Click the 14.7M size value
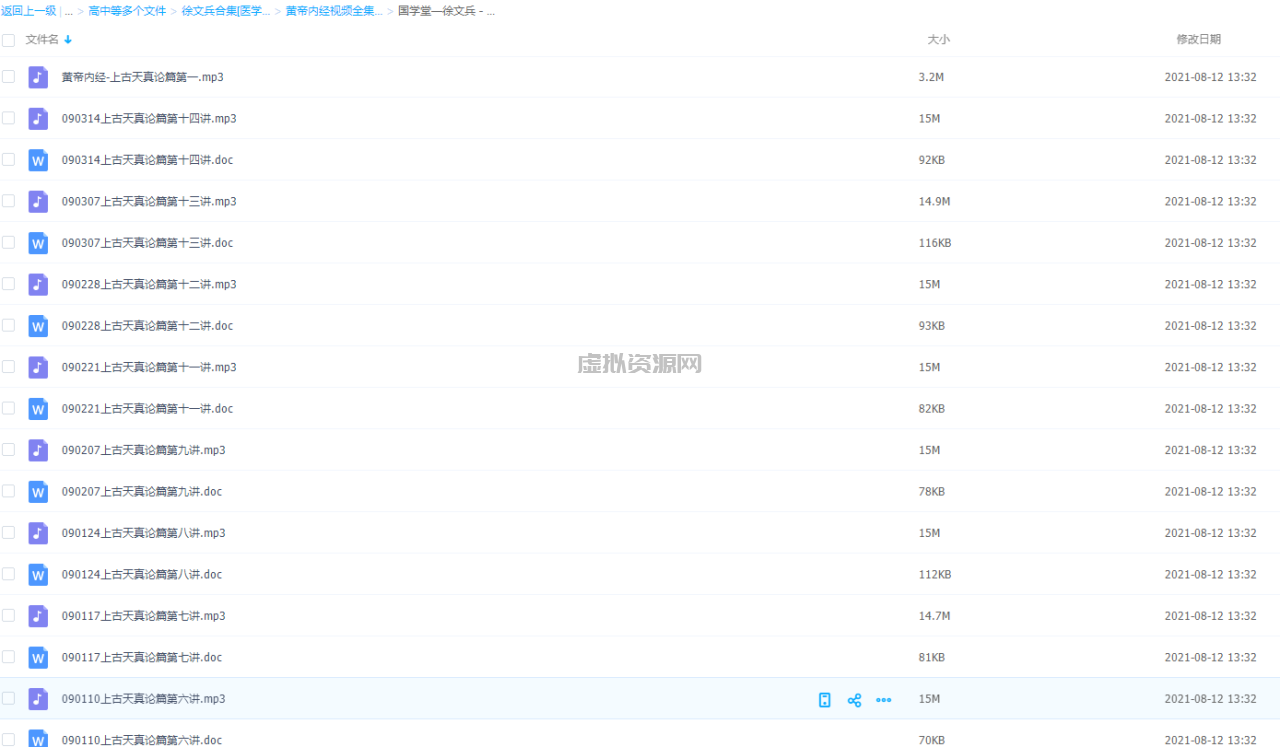This screenshot has height=747, width=1280. coord(934,616)
